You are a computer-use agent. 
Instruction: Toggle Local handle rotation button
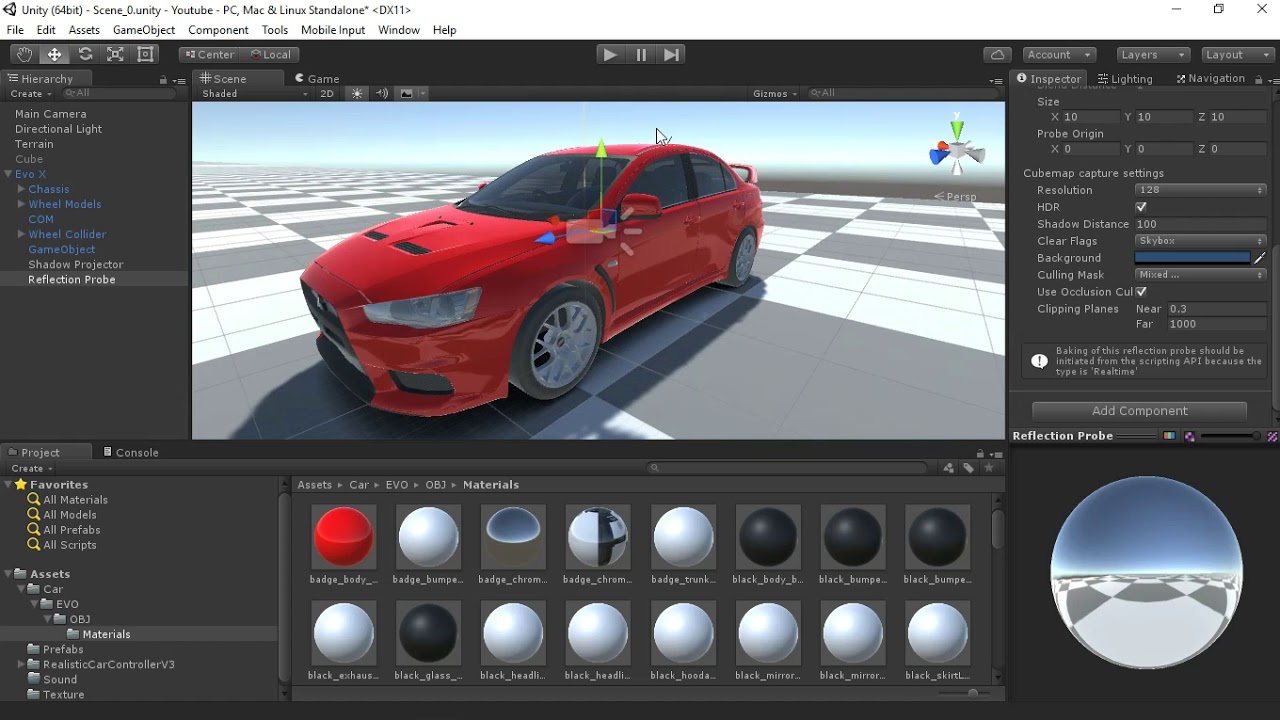click(x=270, y=55)
